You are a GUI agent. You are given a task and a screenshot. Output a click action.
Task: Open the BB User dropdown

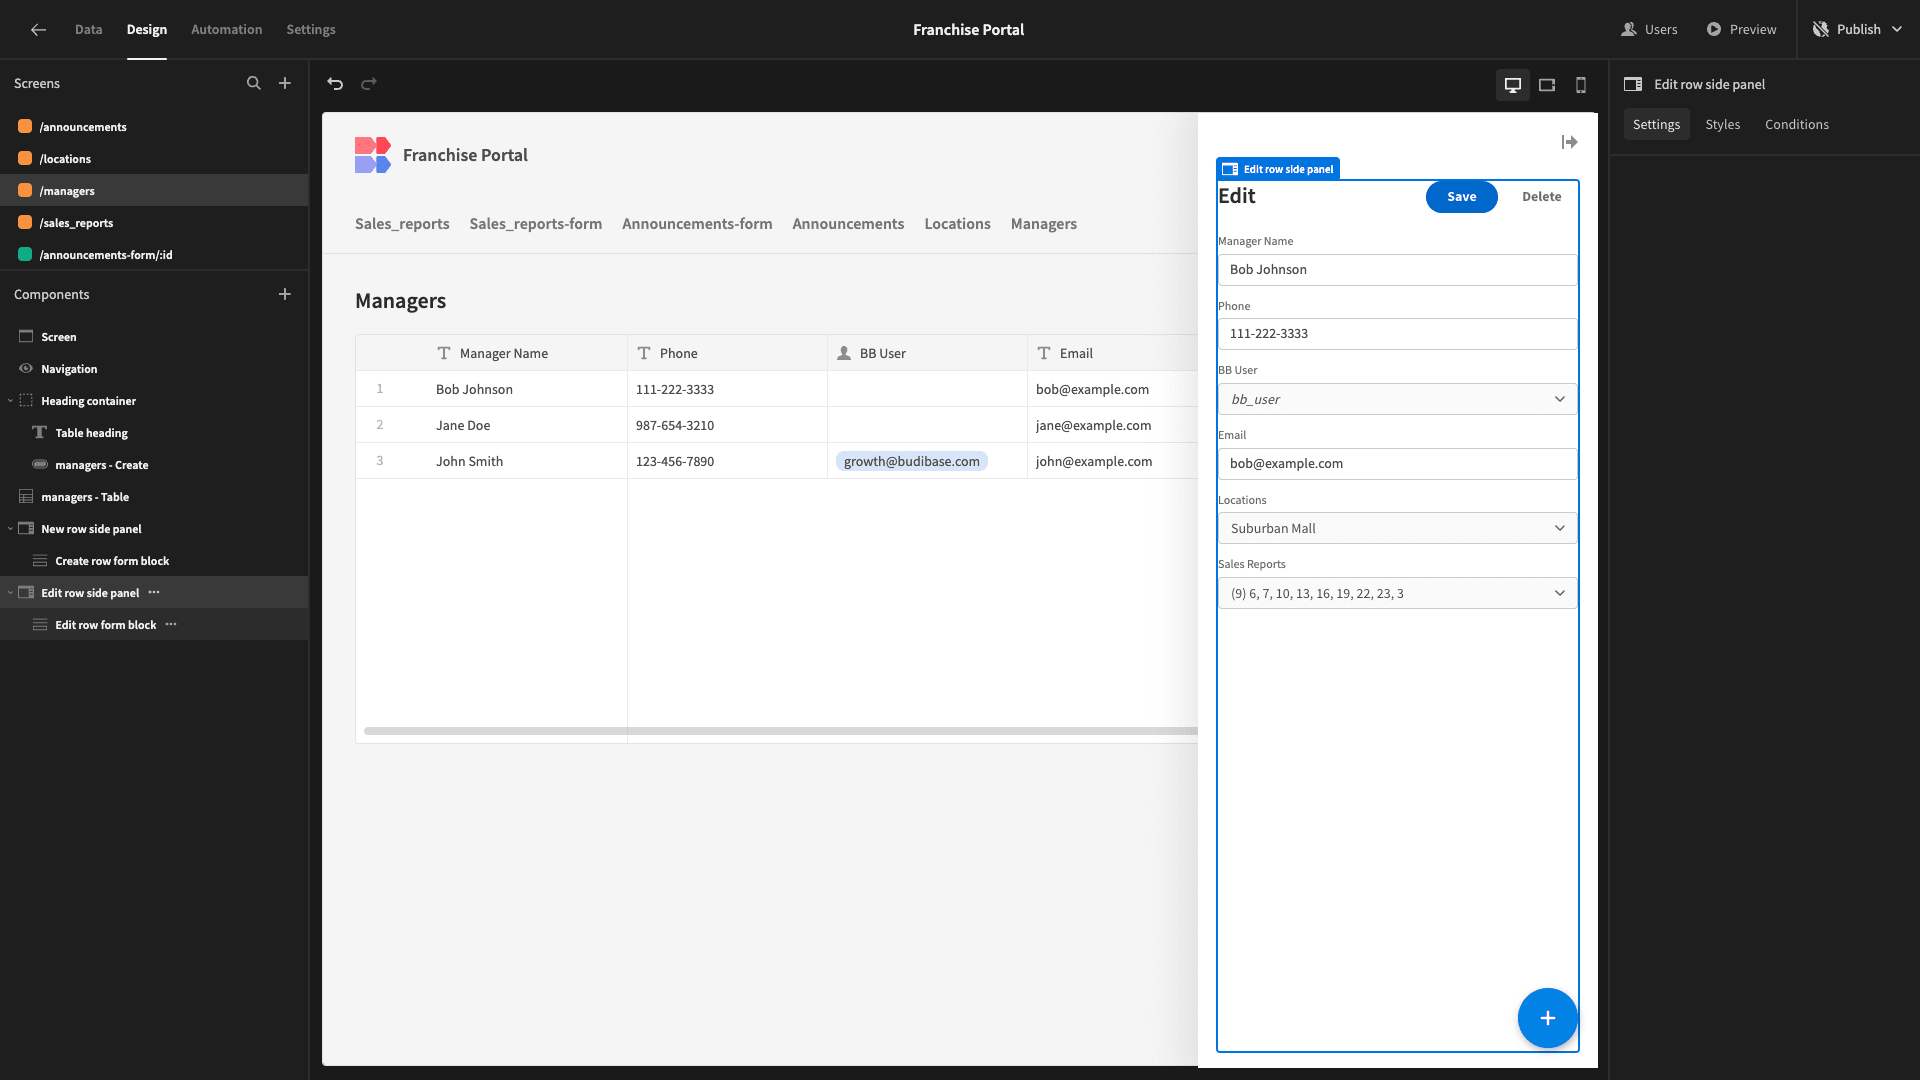tap(1397, 399)
